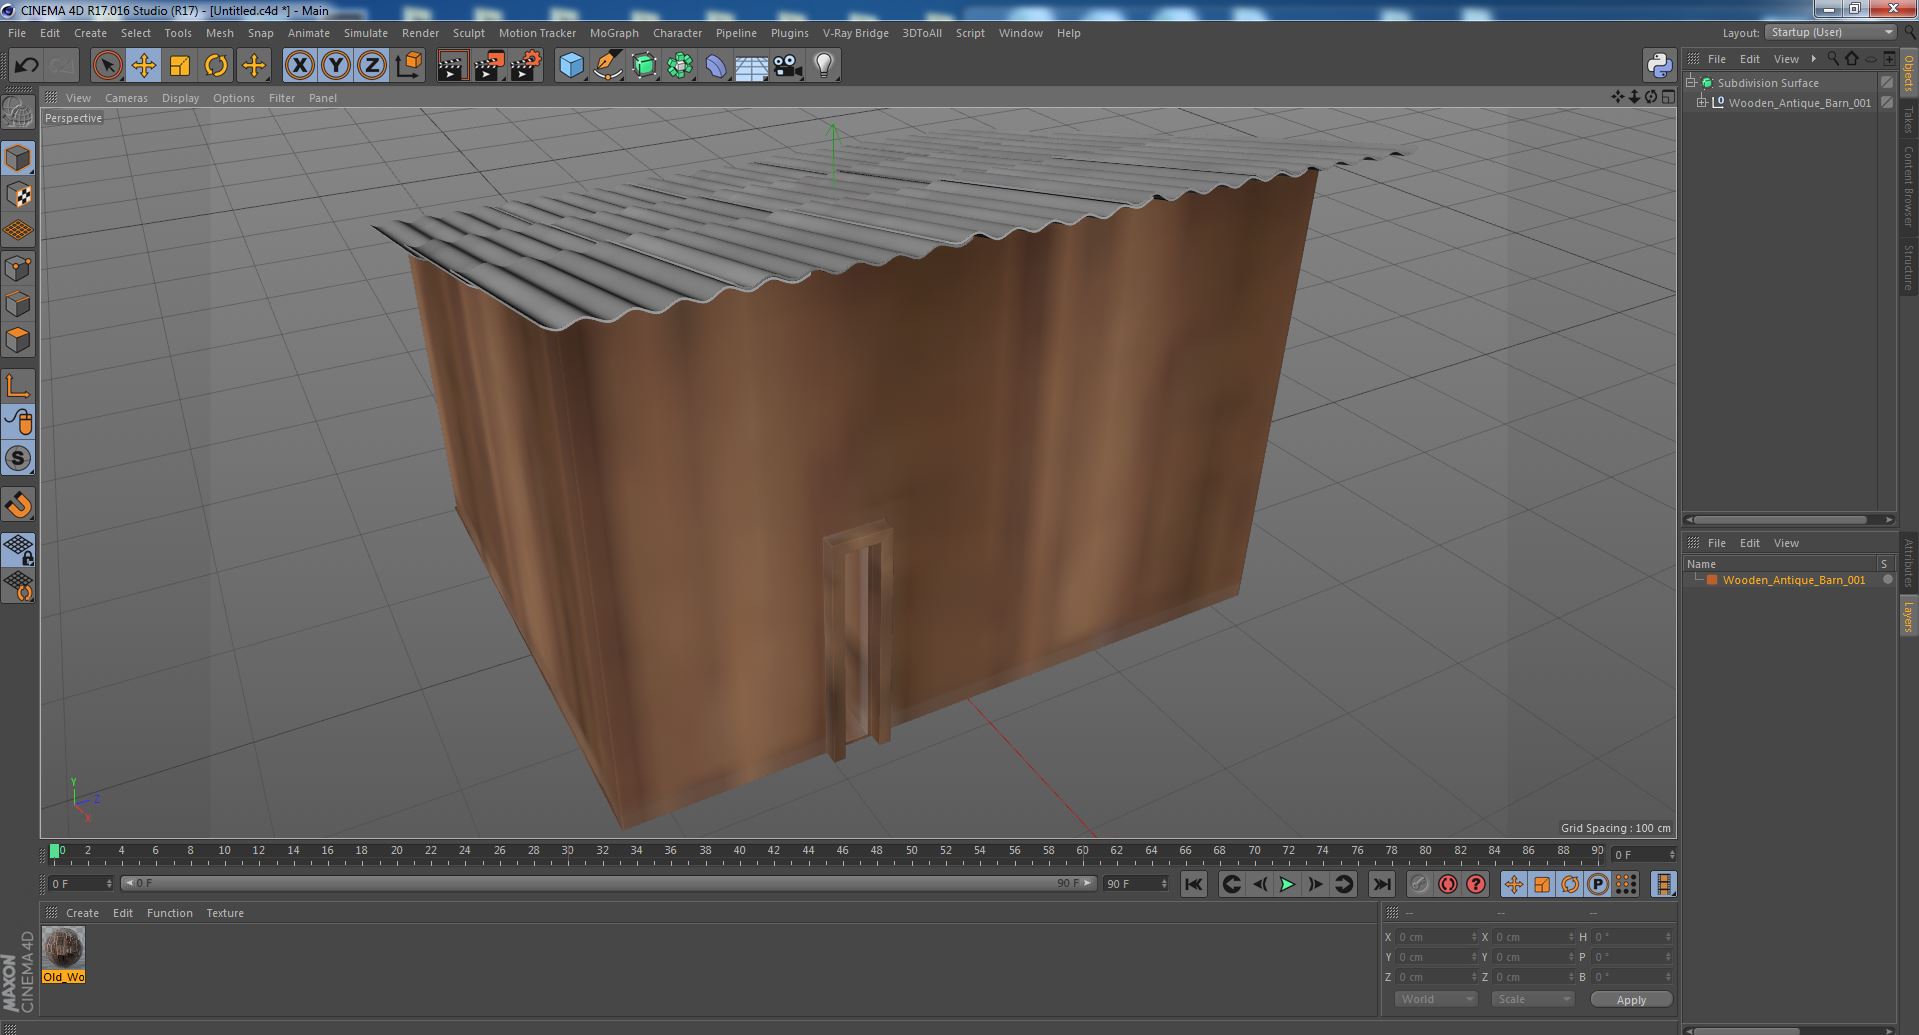
Task: Toggle the X axis lock
Action: coord(299,66)
